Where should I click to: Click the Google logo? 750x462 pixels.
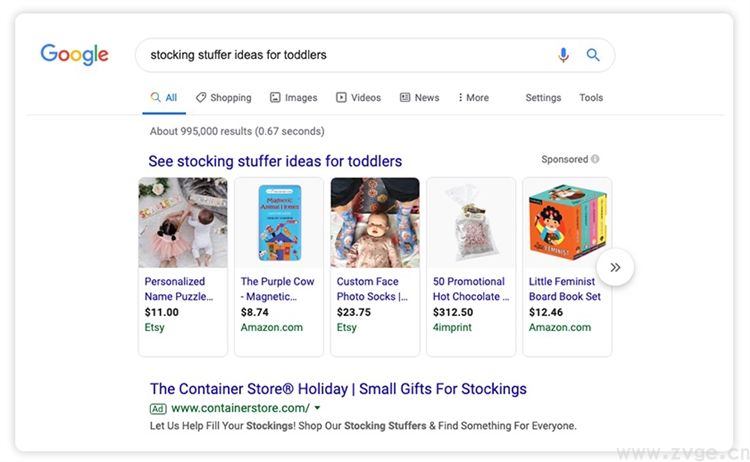[74, 54]
